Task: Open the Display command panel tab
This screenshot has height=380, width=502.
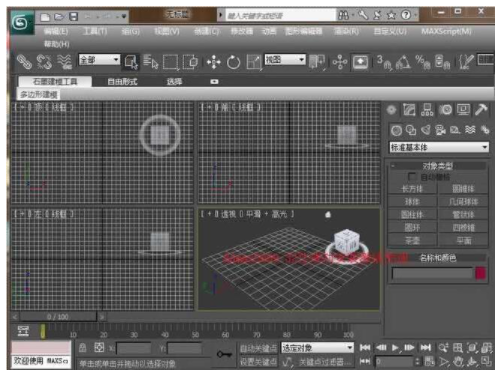Action: pos(463,110)
